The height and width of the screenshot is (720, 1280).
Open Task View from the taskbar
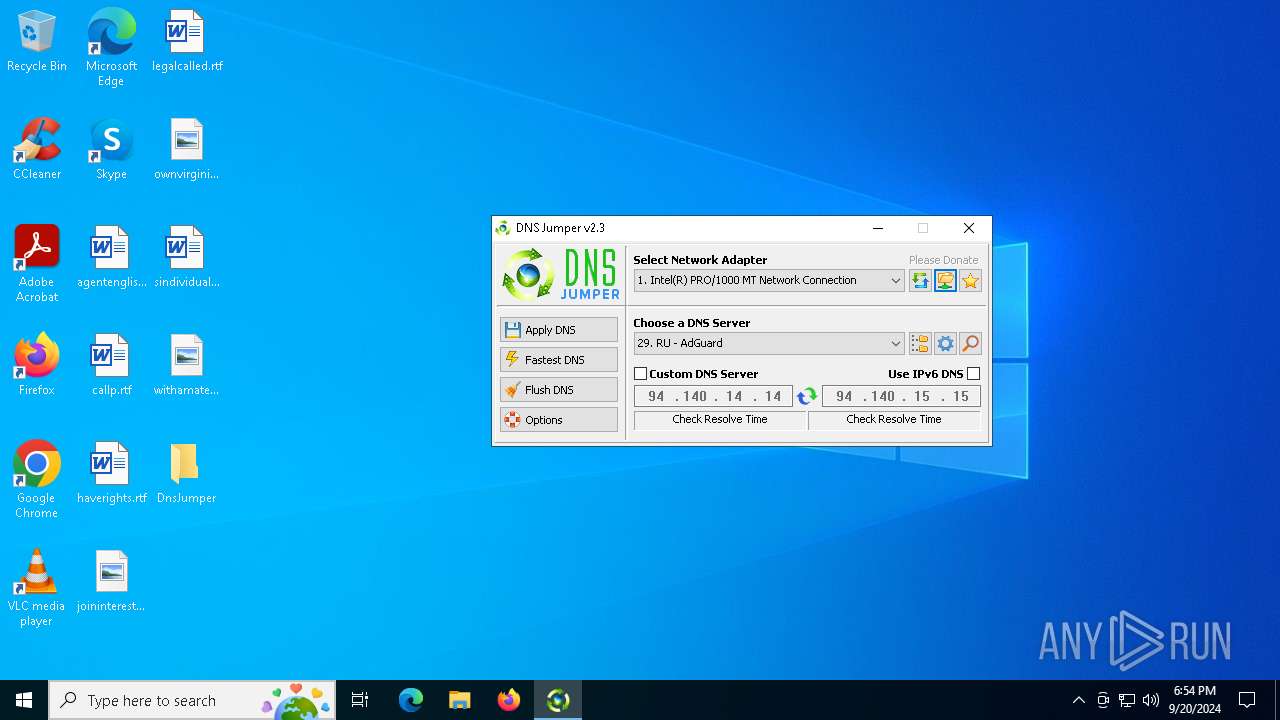[360, 700]
